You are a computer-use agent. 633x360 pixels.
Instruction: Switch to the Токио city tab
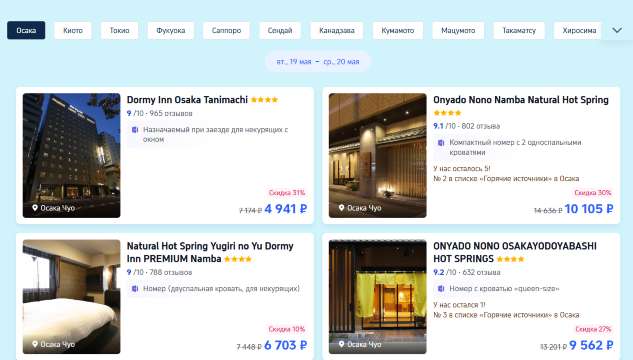(x=120, y=30)
